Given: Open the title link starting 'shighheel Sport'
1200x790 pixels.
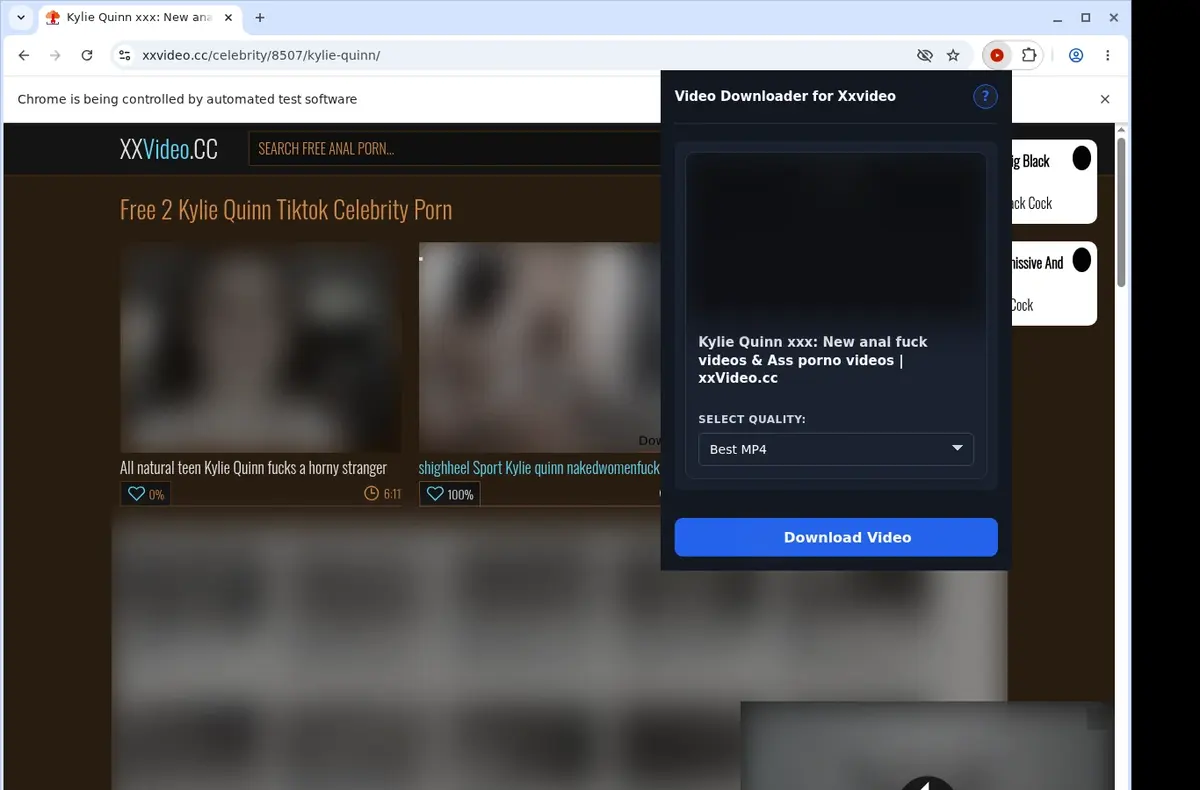Looking at the screenshot, I should point(539,467).
